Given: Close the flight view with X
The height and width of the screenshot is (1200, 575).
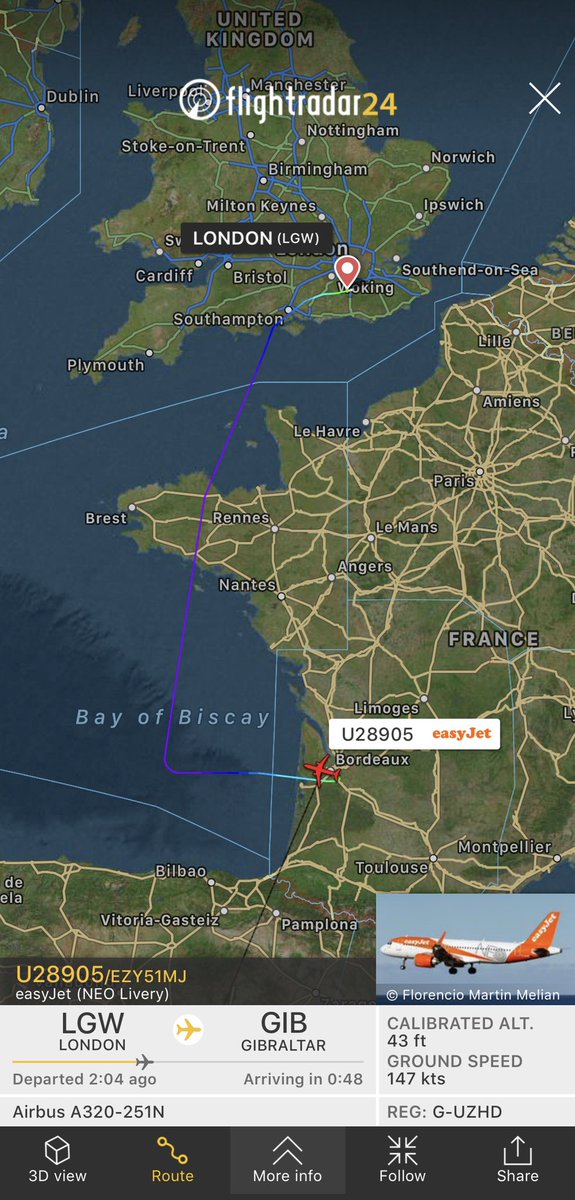Looking at the screenshot, I should 544,98.
